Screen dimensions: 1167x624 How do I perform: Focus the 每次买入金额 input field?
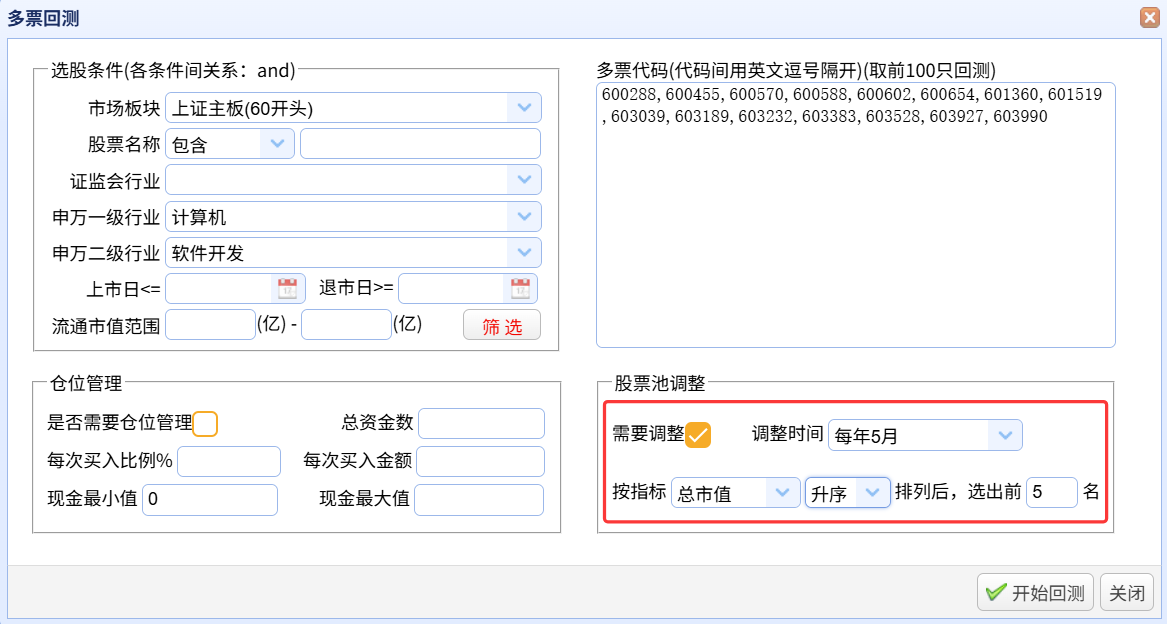tap(481, 462)
